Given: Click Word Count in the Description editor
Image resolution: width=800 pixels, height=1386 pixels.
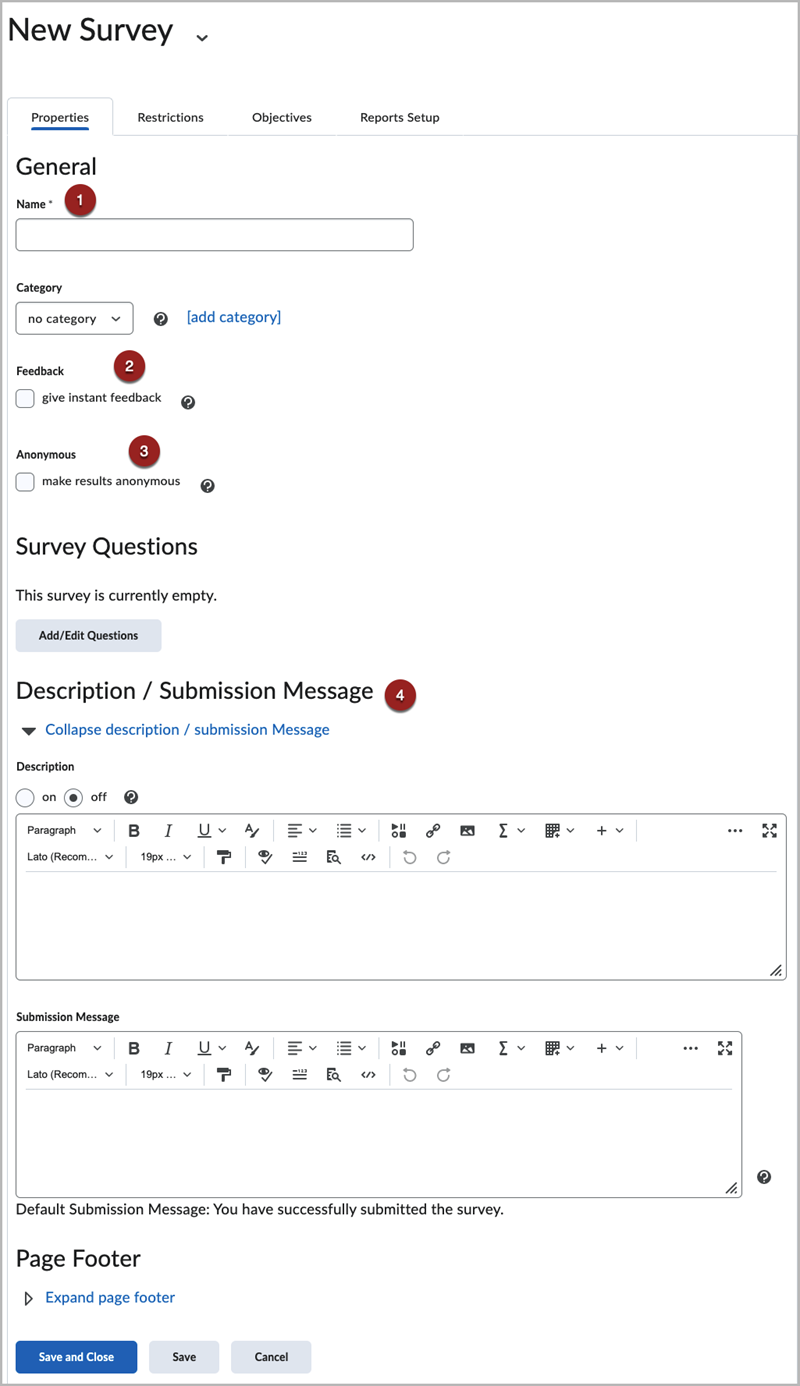Looking at the screenshot, I should [x=299, y=857].
